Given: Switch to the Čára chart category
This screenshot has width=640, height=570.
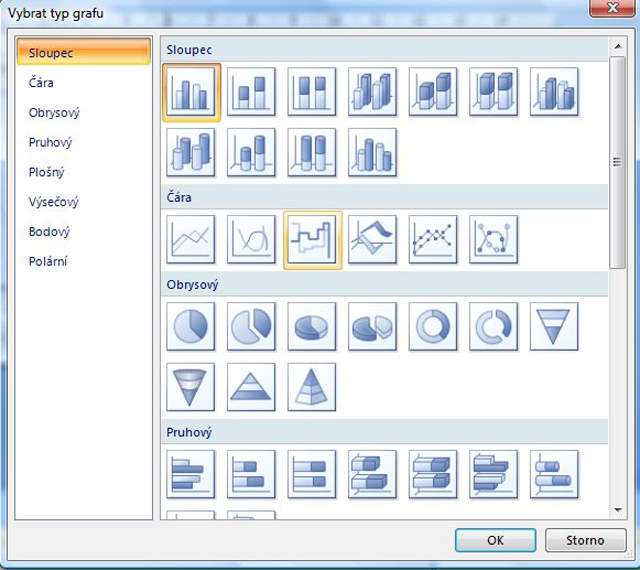Looking at the screenshot, I should coord(84,82).
